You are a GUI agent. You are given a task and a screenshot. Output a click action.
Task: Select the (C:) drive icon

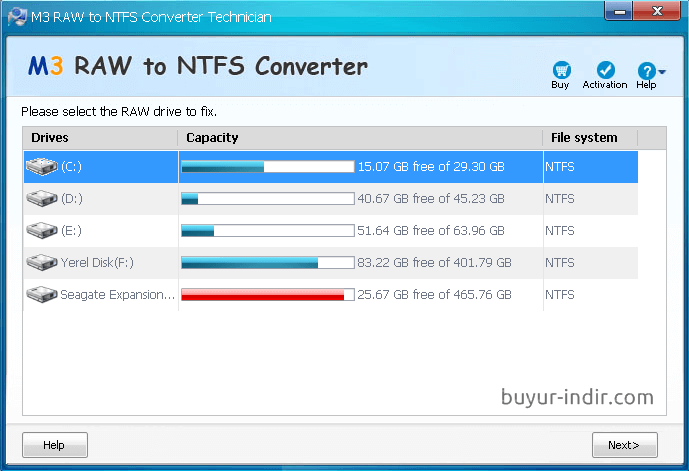[x=42, y=167]
